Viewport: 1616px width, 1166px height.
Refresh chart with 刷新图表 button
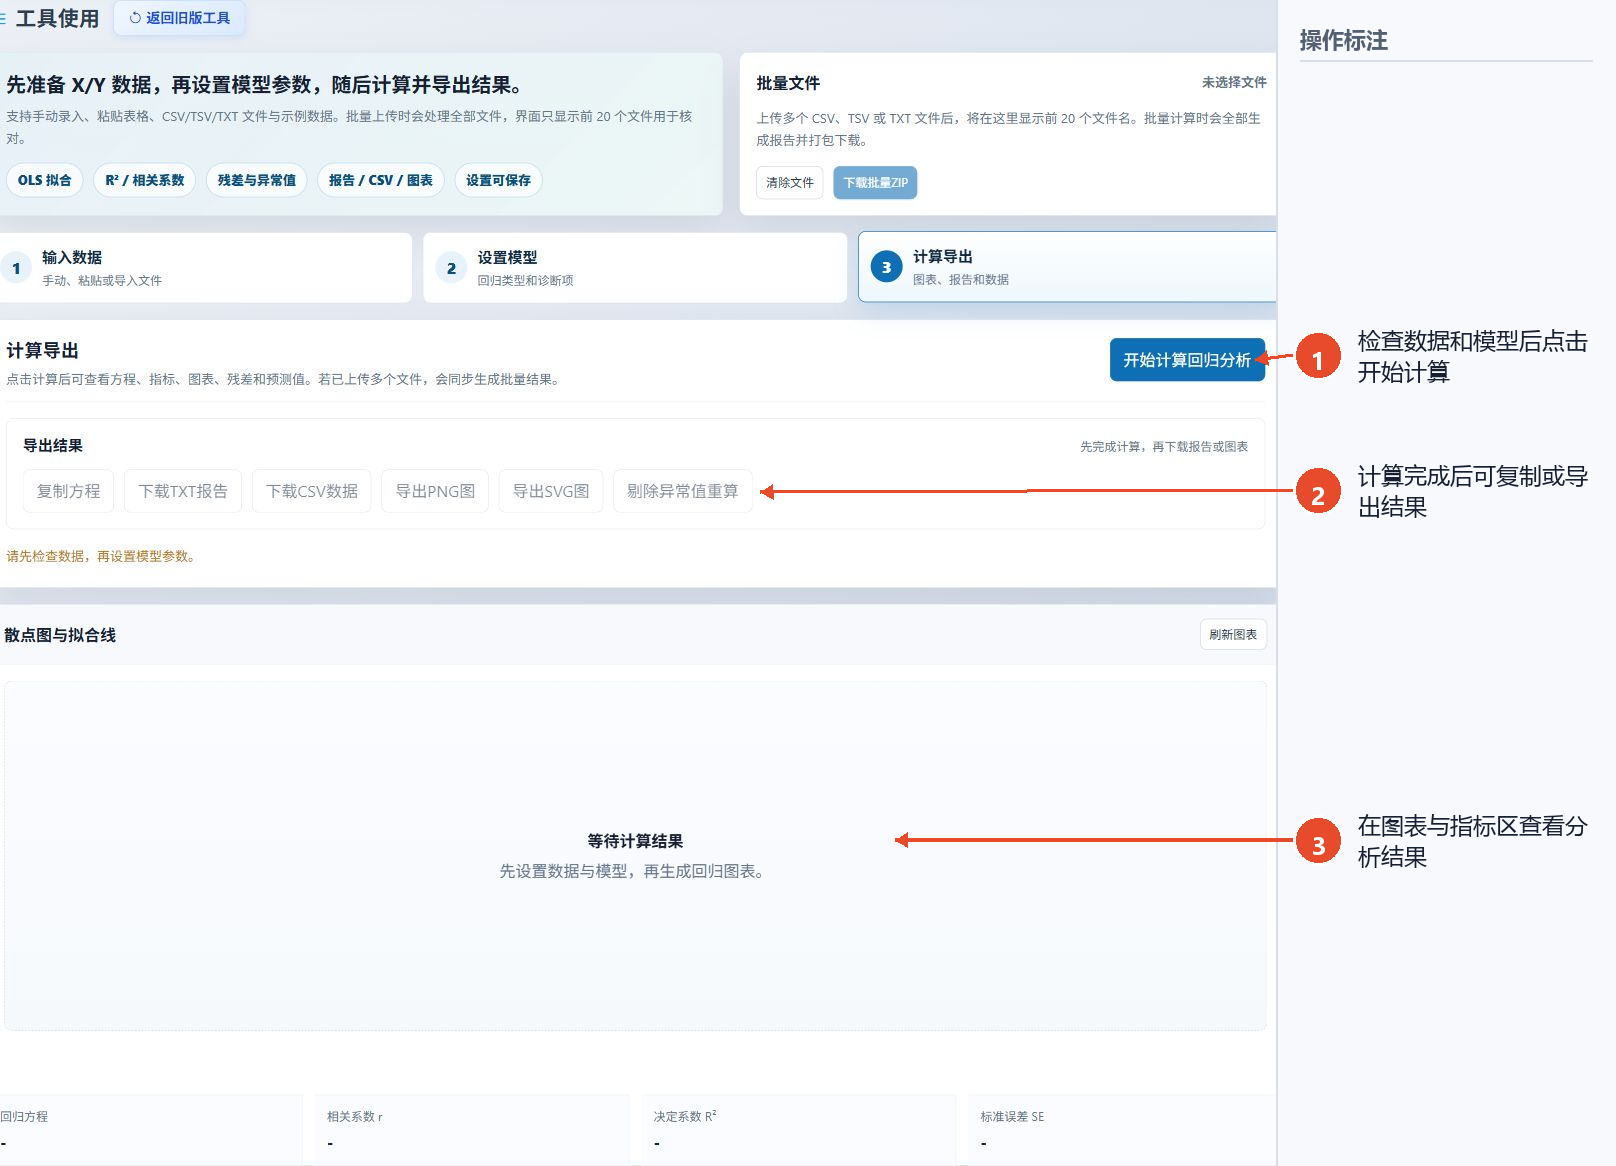pos(1233,634)
